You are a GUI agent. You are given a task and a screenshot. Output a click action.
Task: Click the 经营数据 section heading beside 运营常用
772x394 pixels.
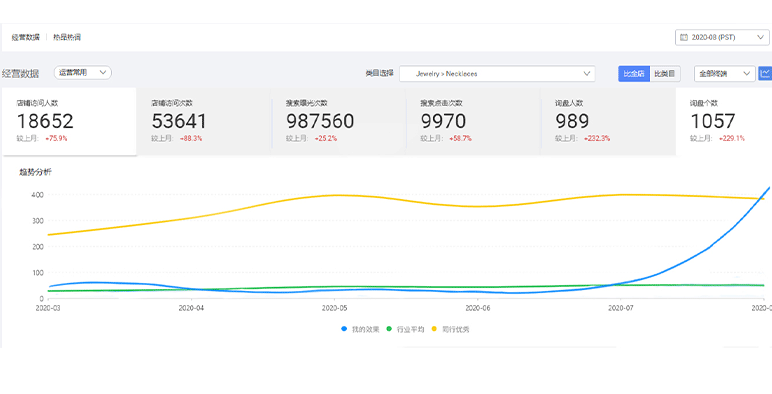20,73
